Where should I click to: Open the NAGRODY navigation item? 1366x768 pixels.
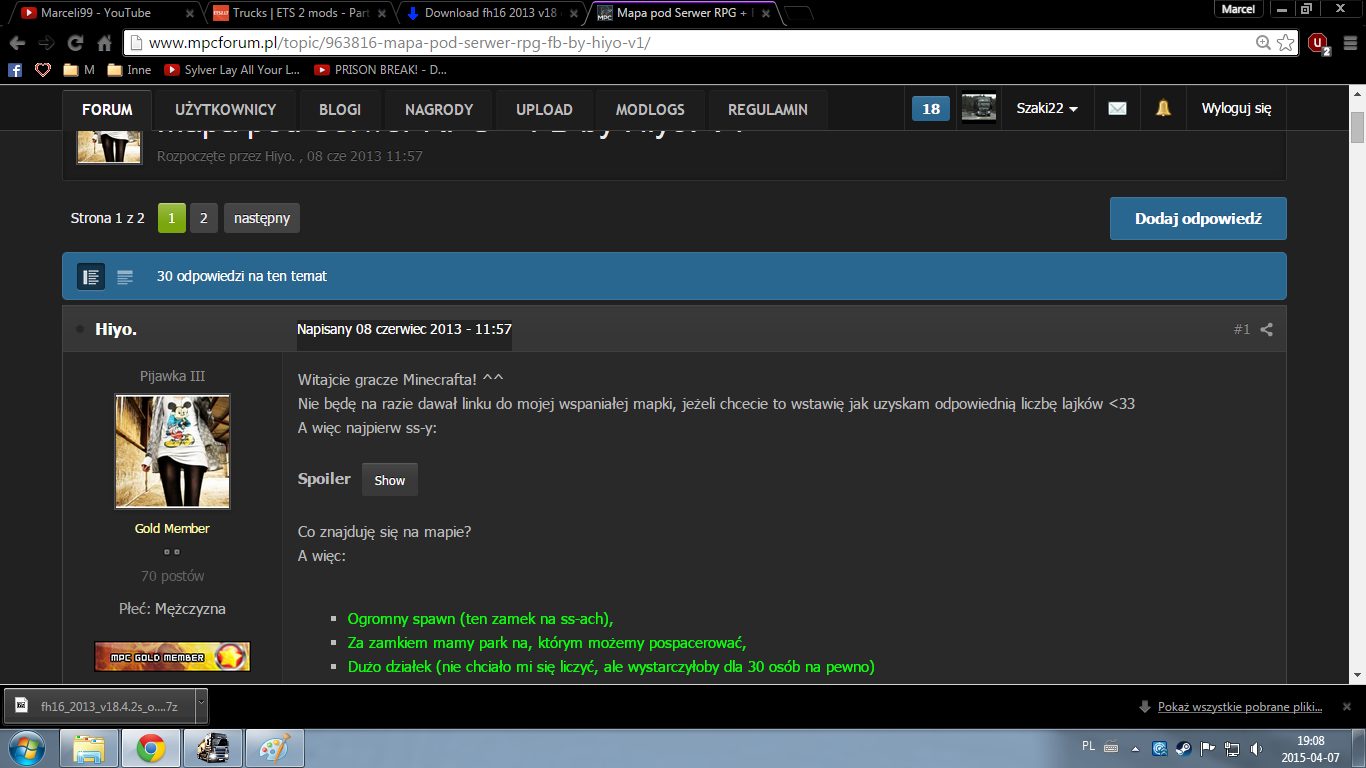pos(439,110)
